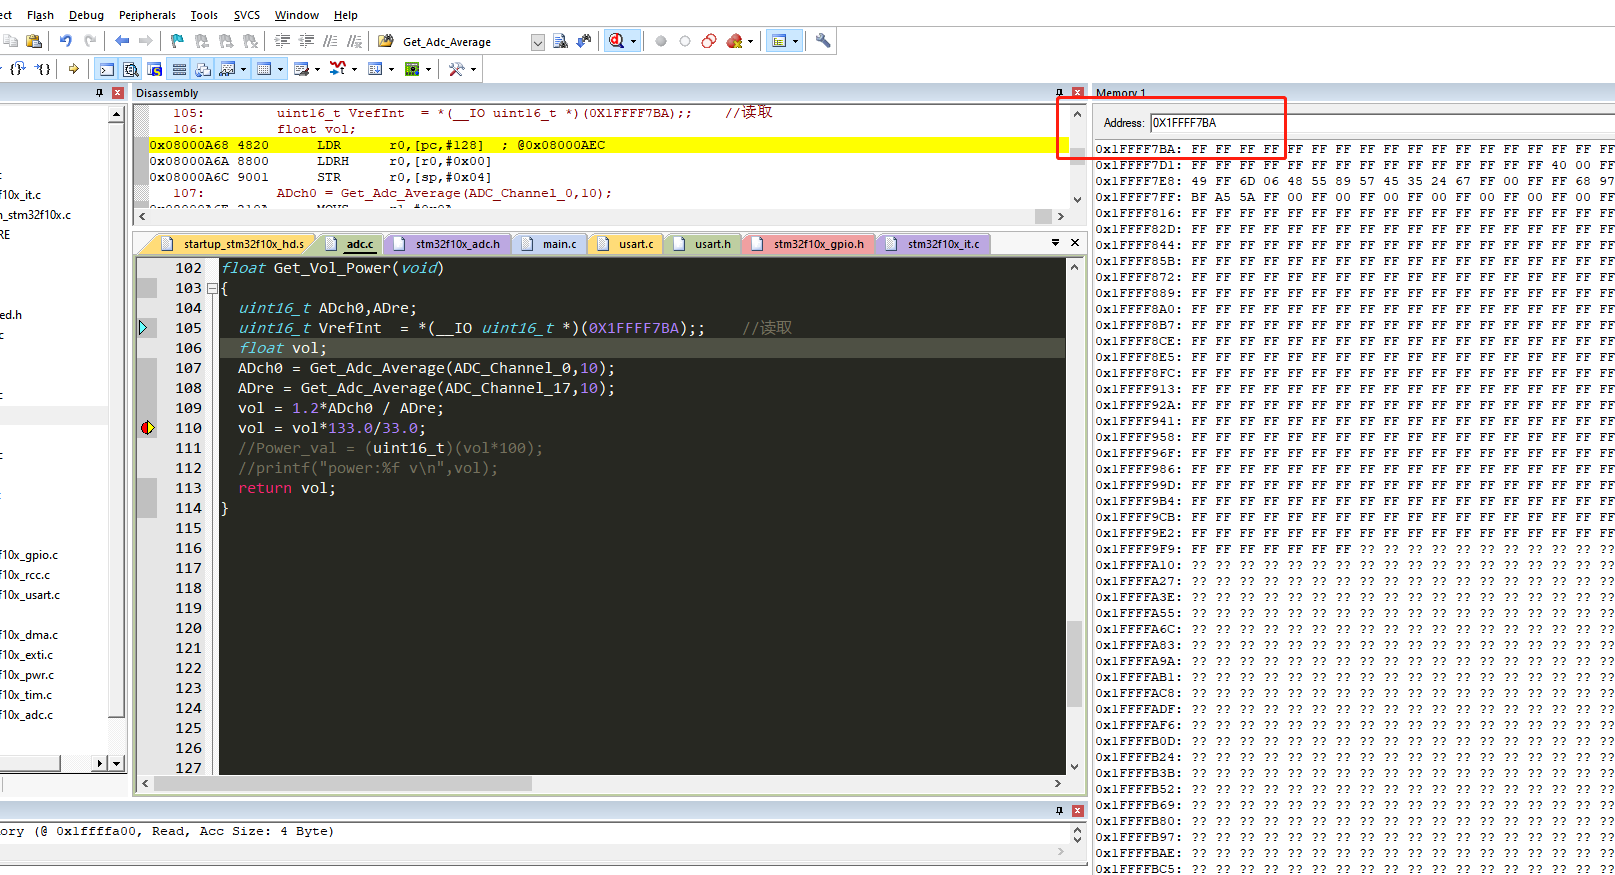Click the incremental find binoculars icon

click(x=584, y=41)
